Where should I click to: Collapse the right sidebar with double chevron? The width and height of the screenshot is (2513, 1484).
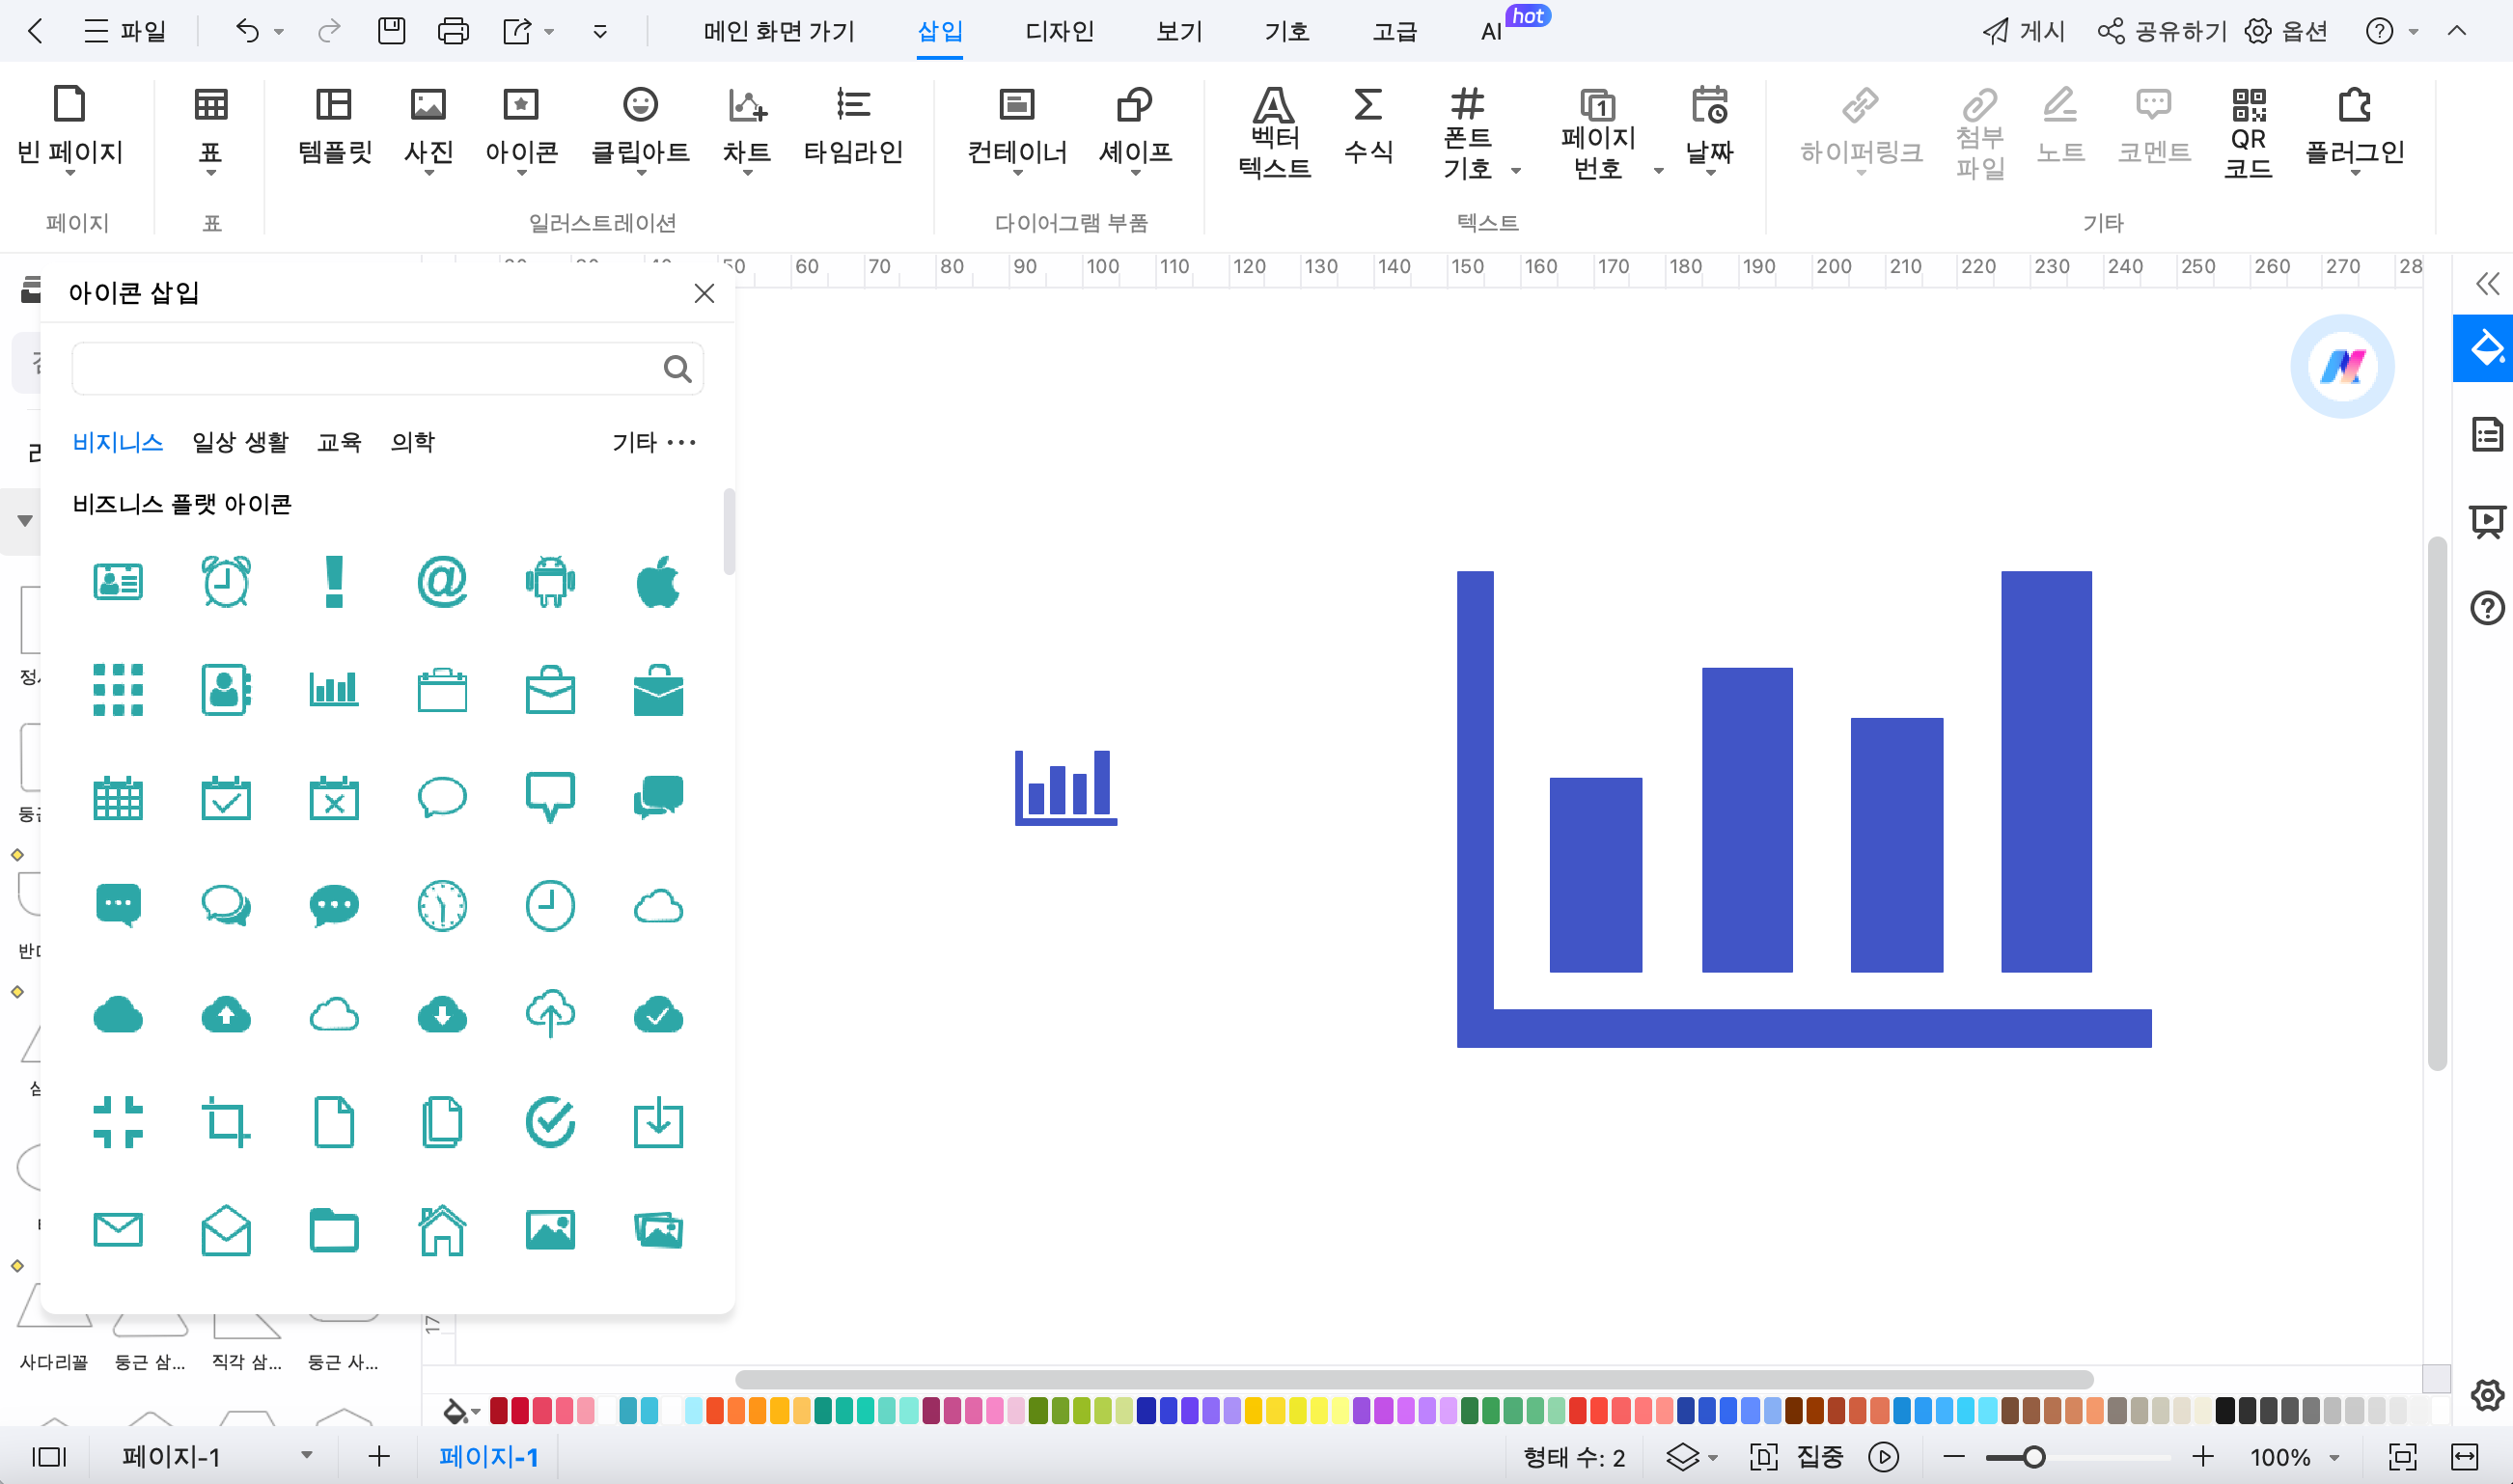[2487, 284]
